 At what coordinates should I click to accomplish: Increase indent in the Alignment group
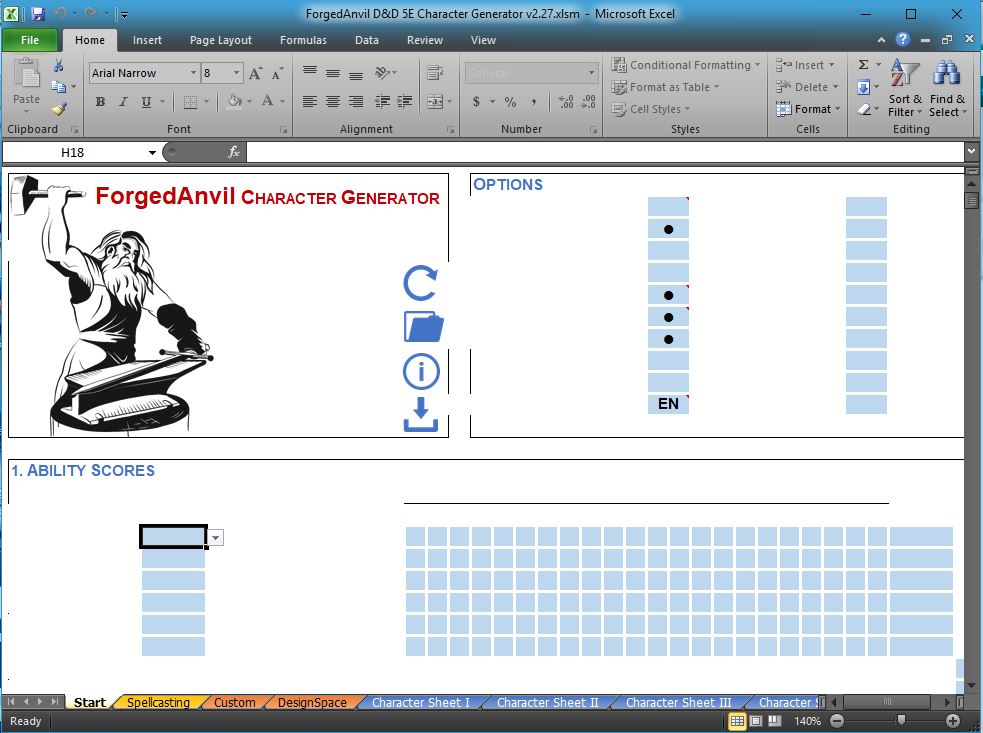click(404, 102)
